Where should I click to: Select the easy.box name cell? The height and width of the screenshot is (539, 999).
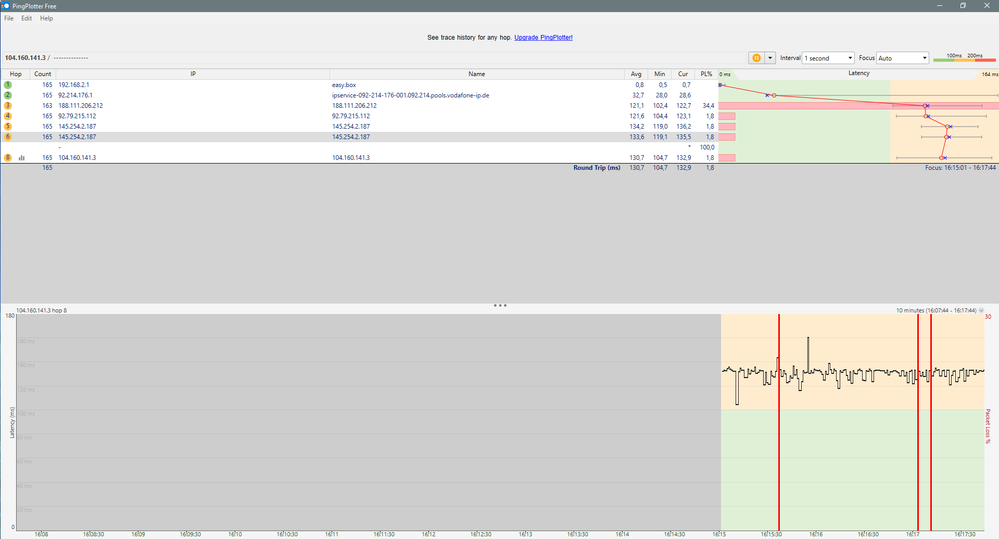pyautogui.click(x=344, y=85)
